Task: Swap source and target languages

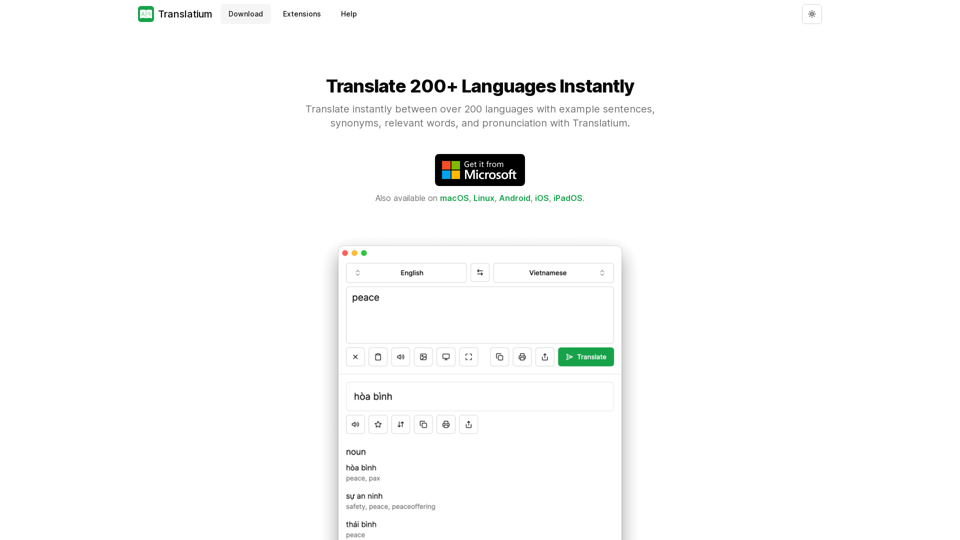Action: click(x=480, y=273)
